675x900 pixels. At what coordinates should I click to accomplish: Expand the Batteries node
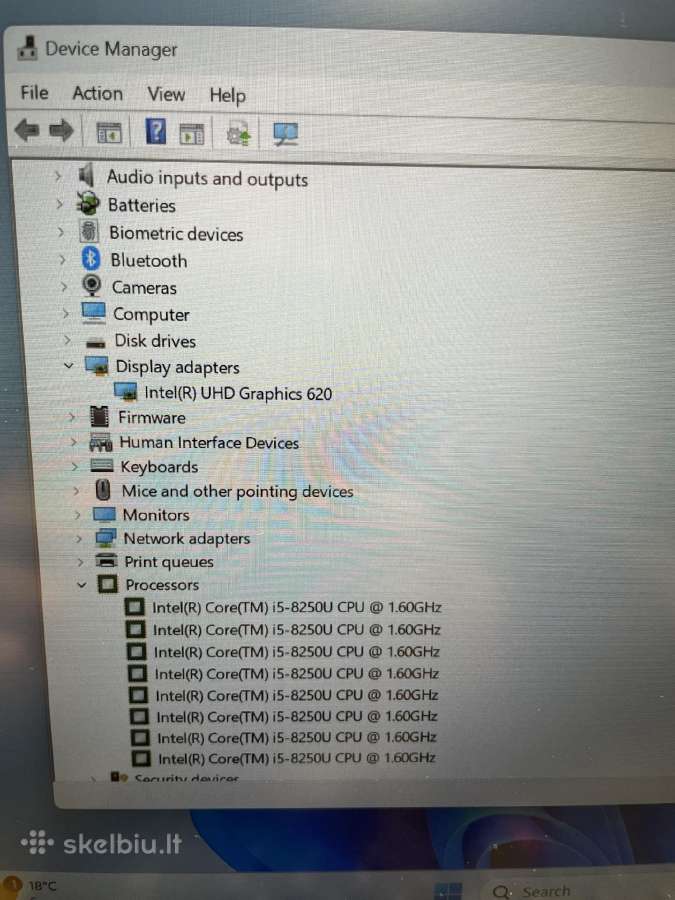[x=59, y=204]
